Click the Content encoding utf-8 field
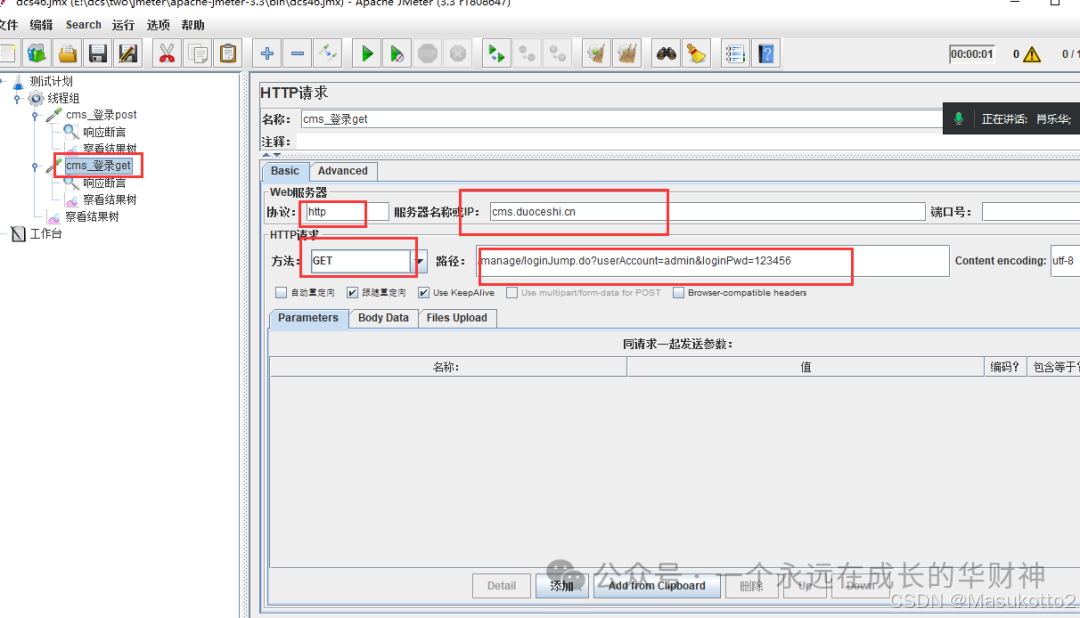Viewport: 1080px width, 618px height. 1065,261
